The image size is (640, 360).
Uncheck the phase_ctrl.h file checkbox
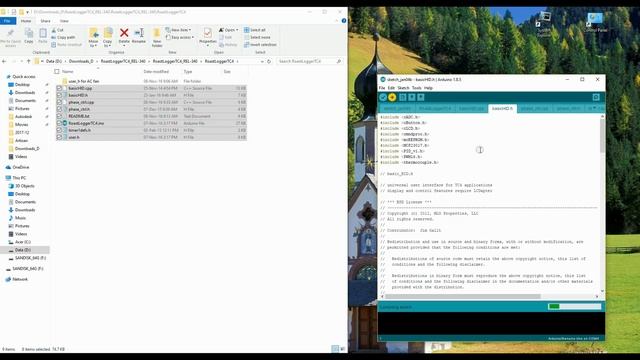59,109
